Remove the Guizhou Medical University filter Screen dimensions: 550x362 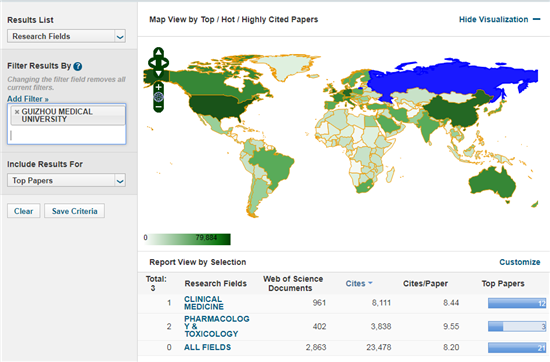16,112
